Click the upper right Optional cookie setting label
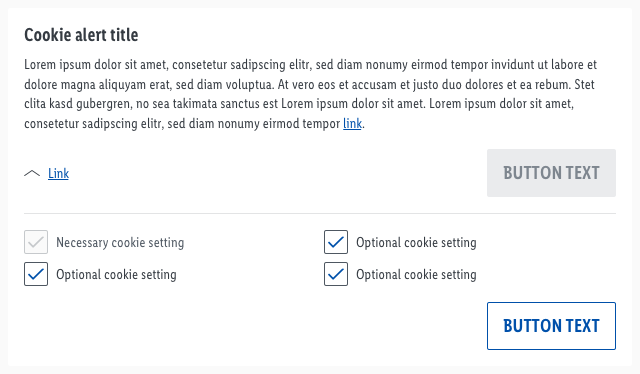The height and width of the screenshot is (374, 640). click(416, 242)
